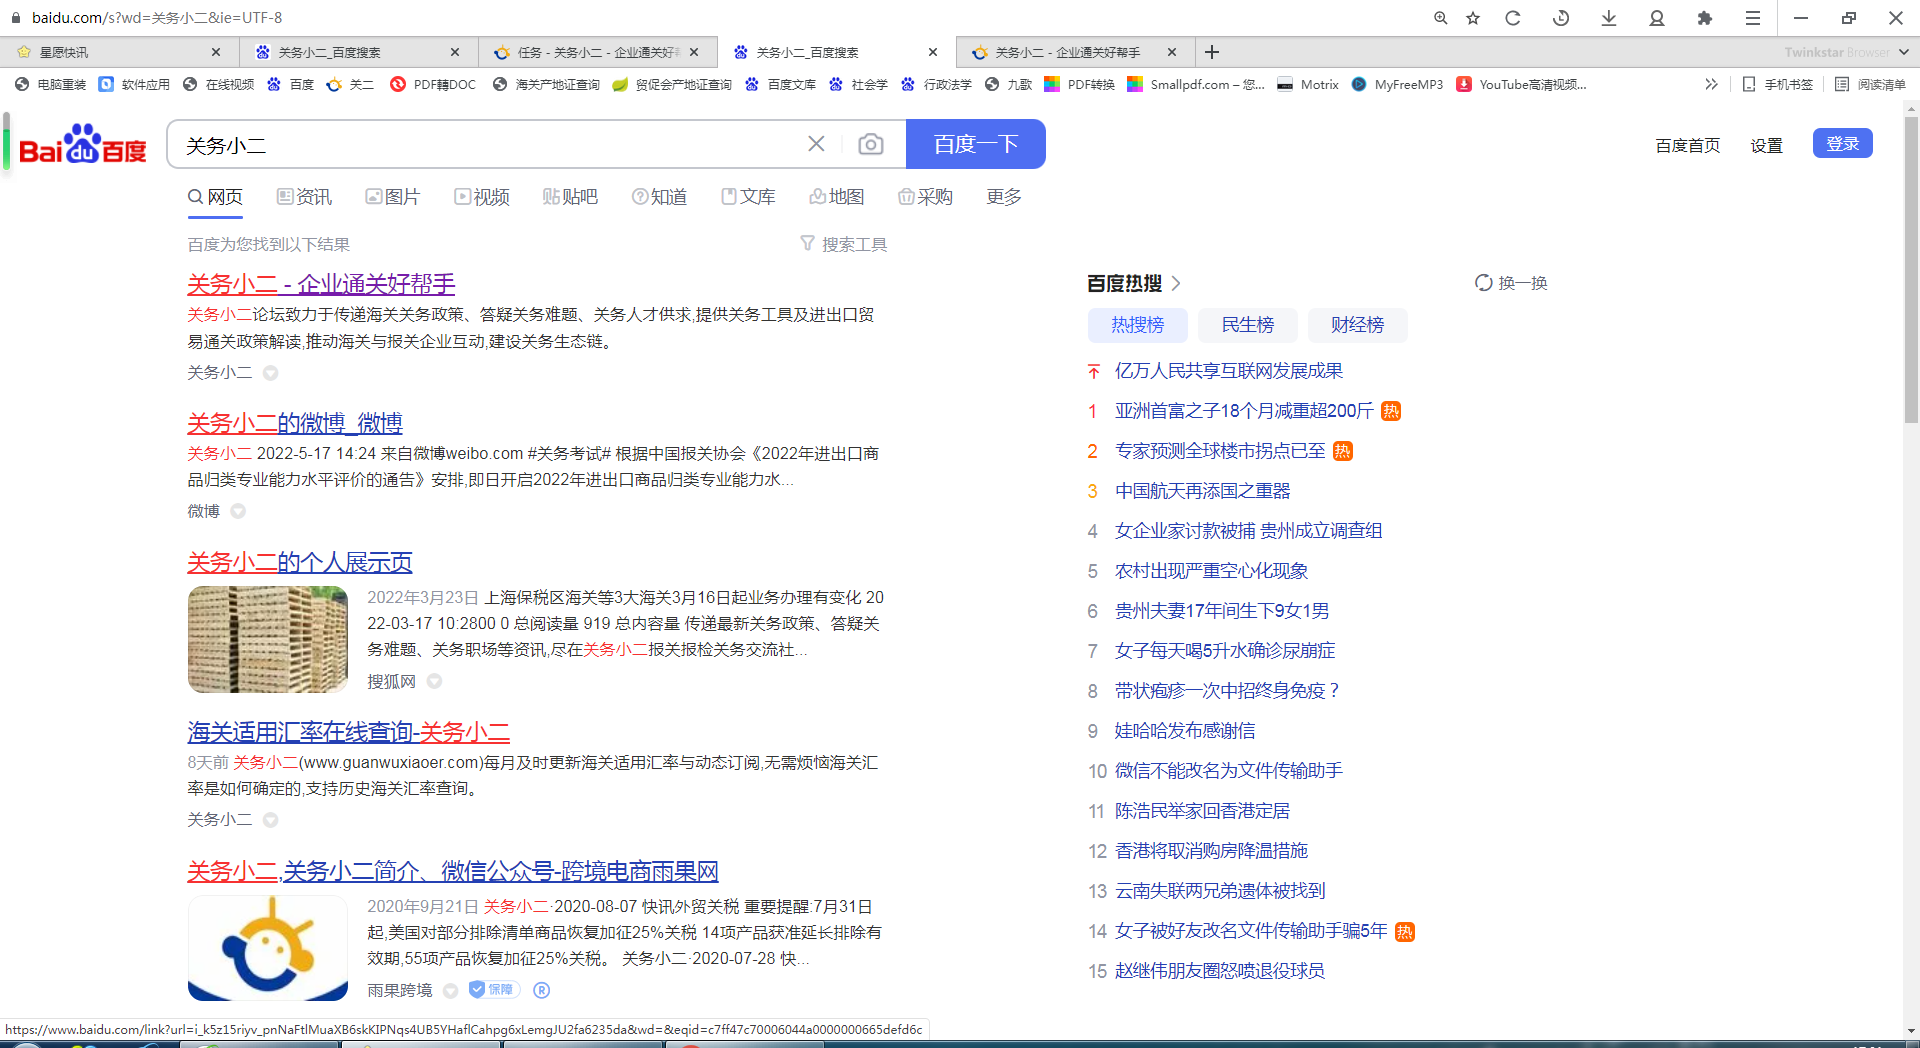The height and width of the screenshot is (1048, 1920).
Task: Click the camera image-search icon
Action: tap(871, 144)
